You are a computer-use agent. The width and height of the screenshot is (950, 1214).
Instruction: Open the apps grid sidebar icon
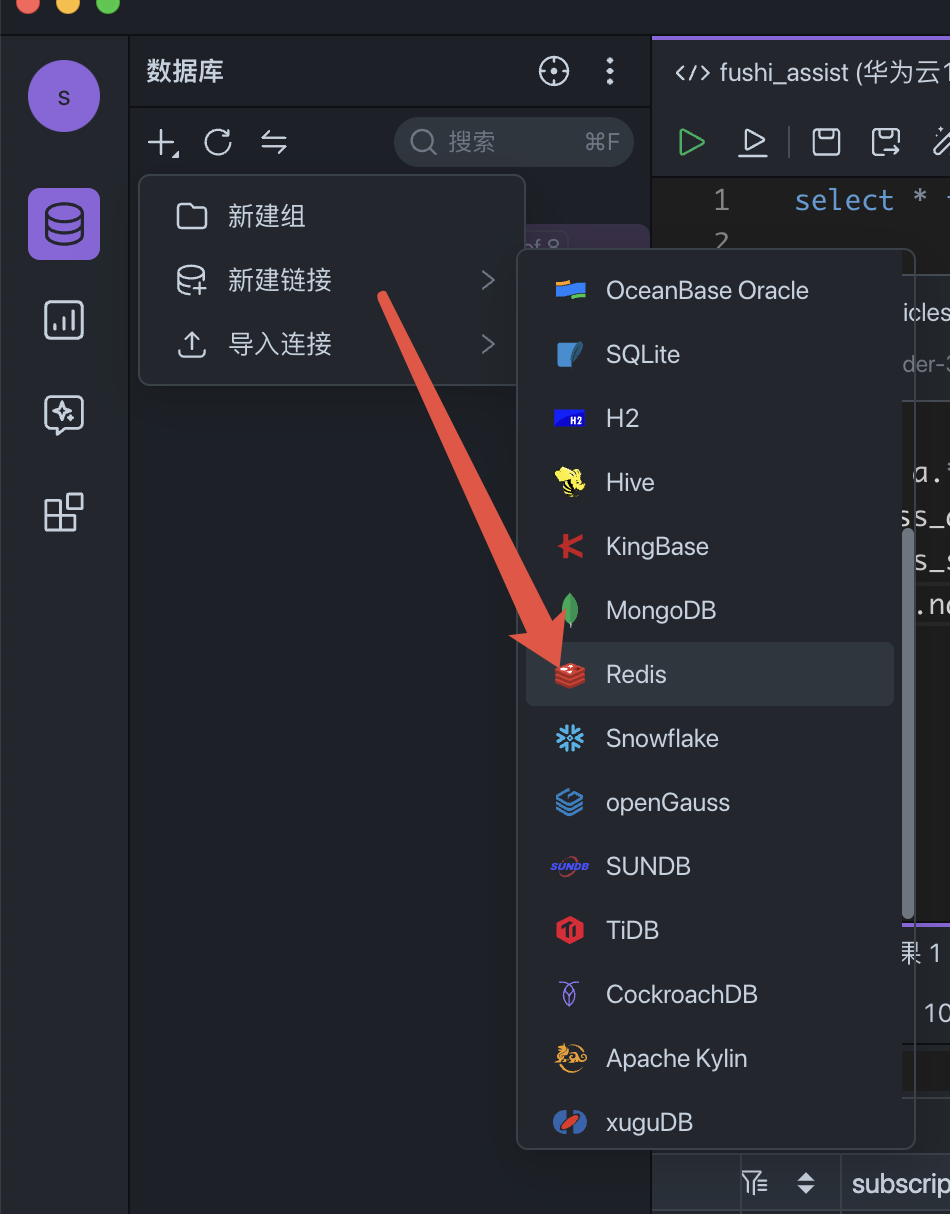64,512
